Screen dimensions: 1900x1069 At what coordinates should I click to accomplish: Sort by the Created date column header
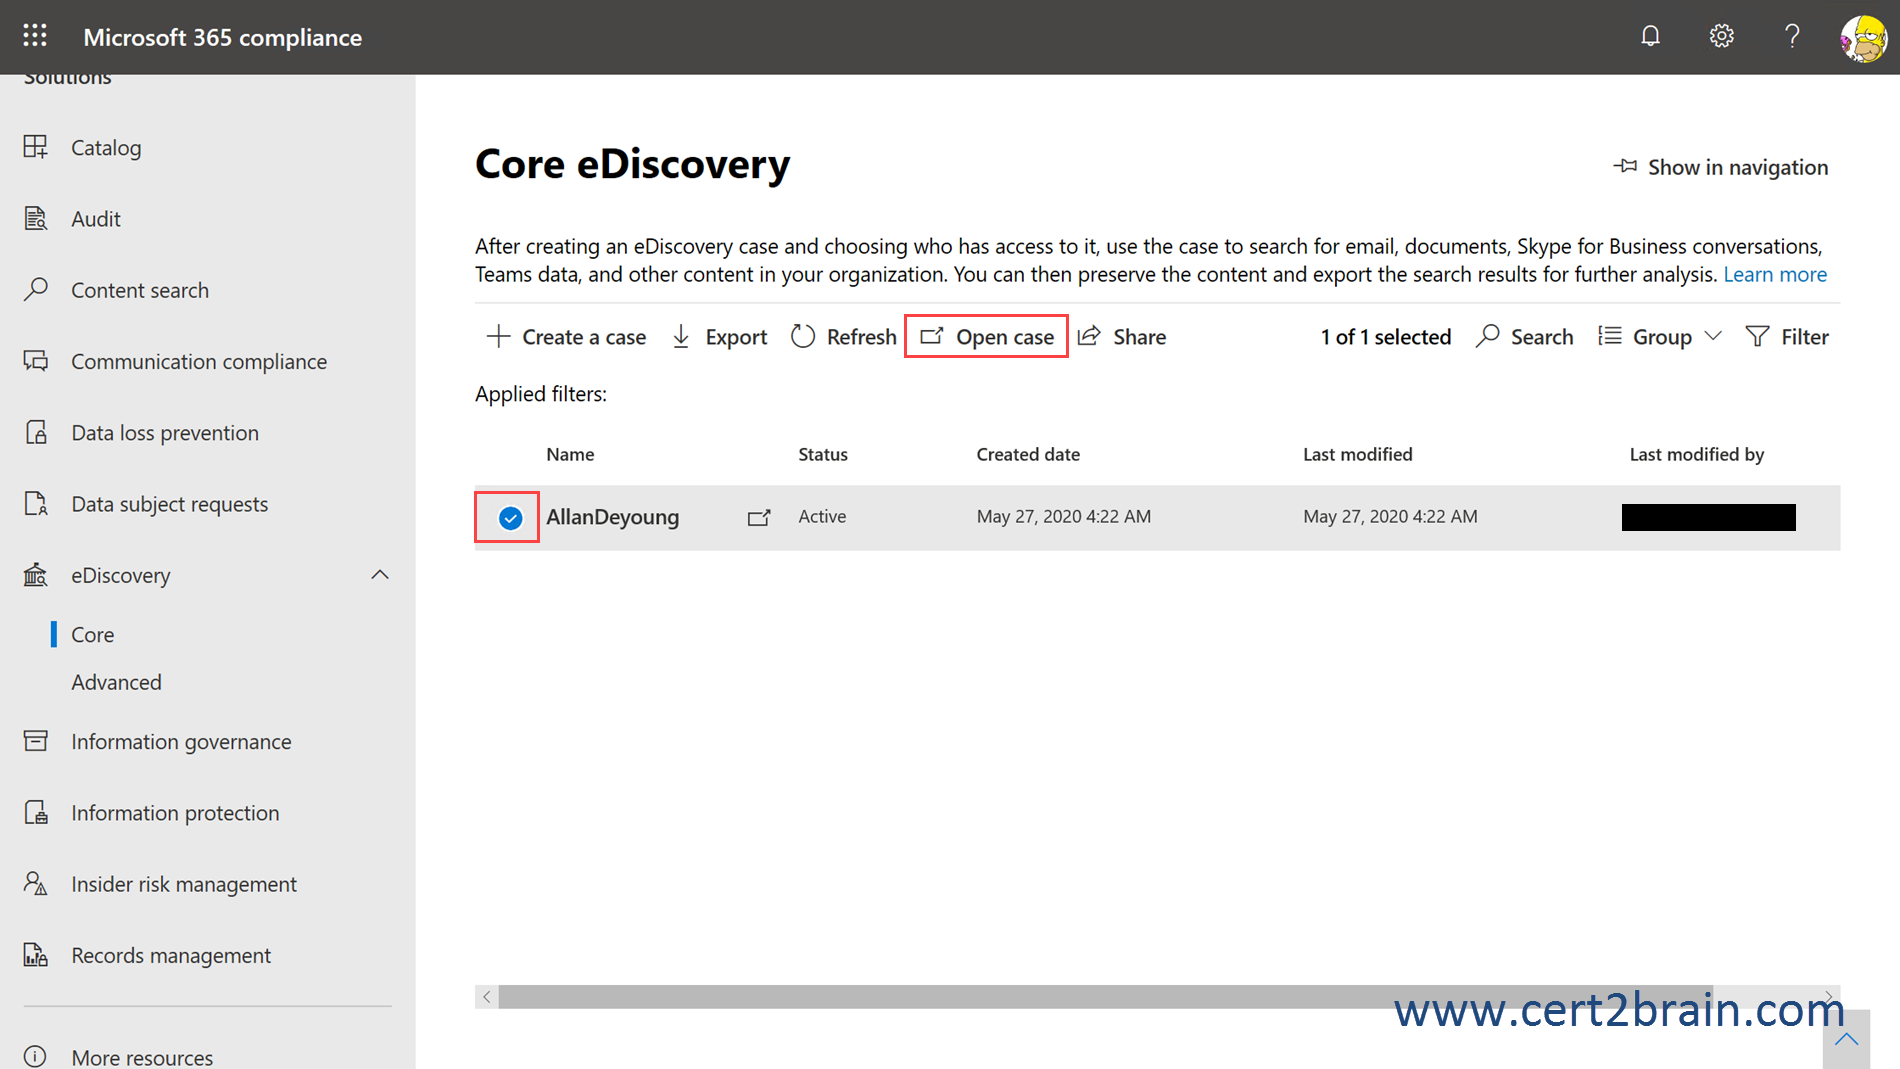[x=1028, y=454]
